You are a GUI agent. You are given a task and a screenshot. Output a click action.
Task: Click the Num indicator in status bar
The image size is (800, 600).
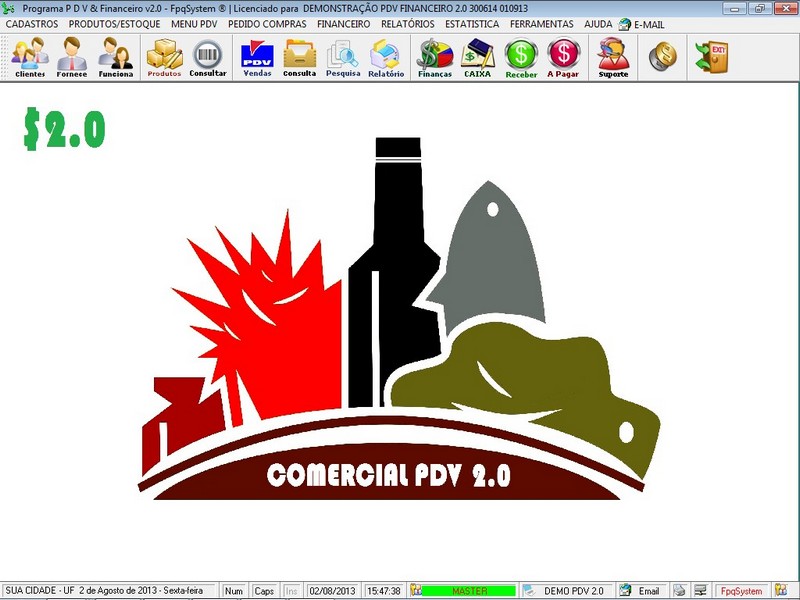point(234,591)
